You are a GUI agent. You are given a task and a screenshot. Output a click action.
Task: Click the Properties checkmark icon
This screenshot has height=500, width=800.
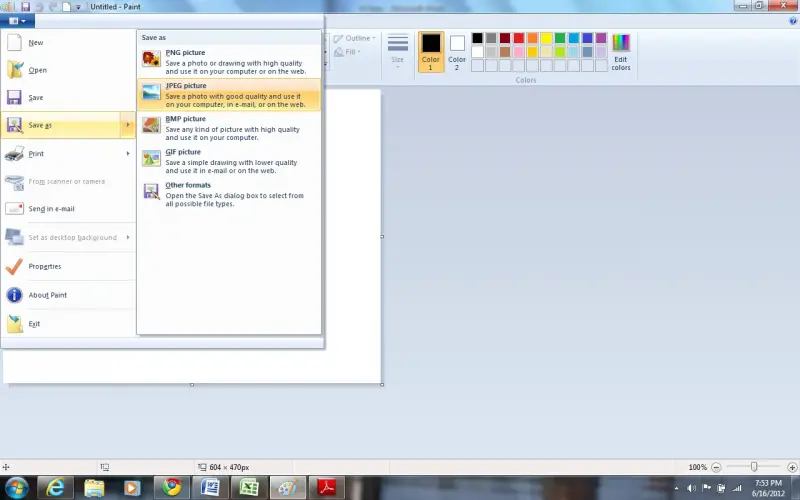14,266
